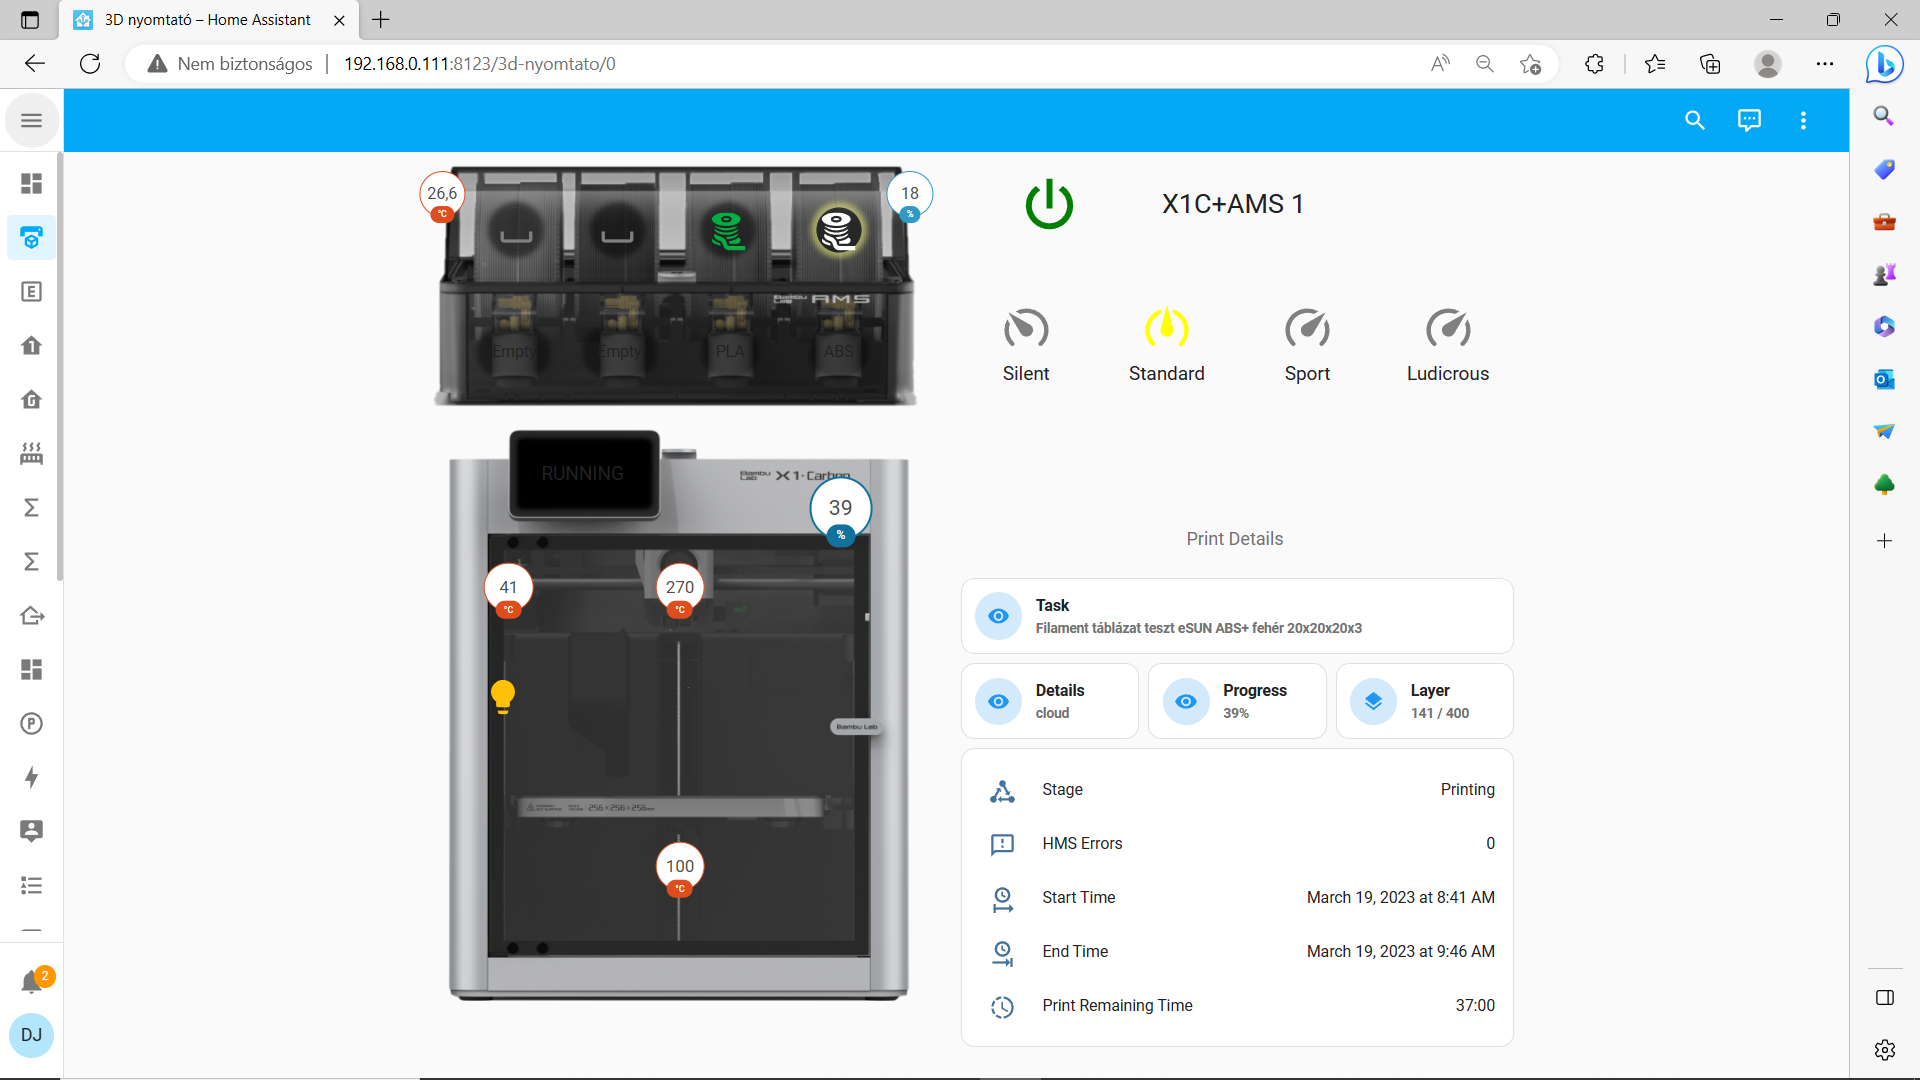The image size is (1920, 1080).
Task: Open the Layer 141 / 400 card
Action: [x=1424, y=701]
